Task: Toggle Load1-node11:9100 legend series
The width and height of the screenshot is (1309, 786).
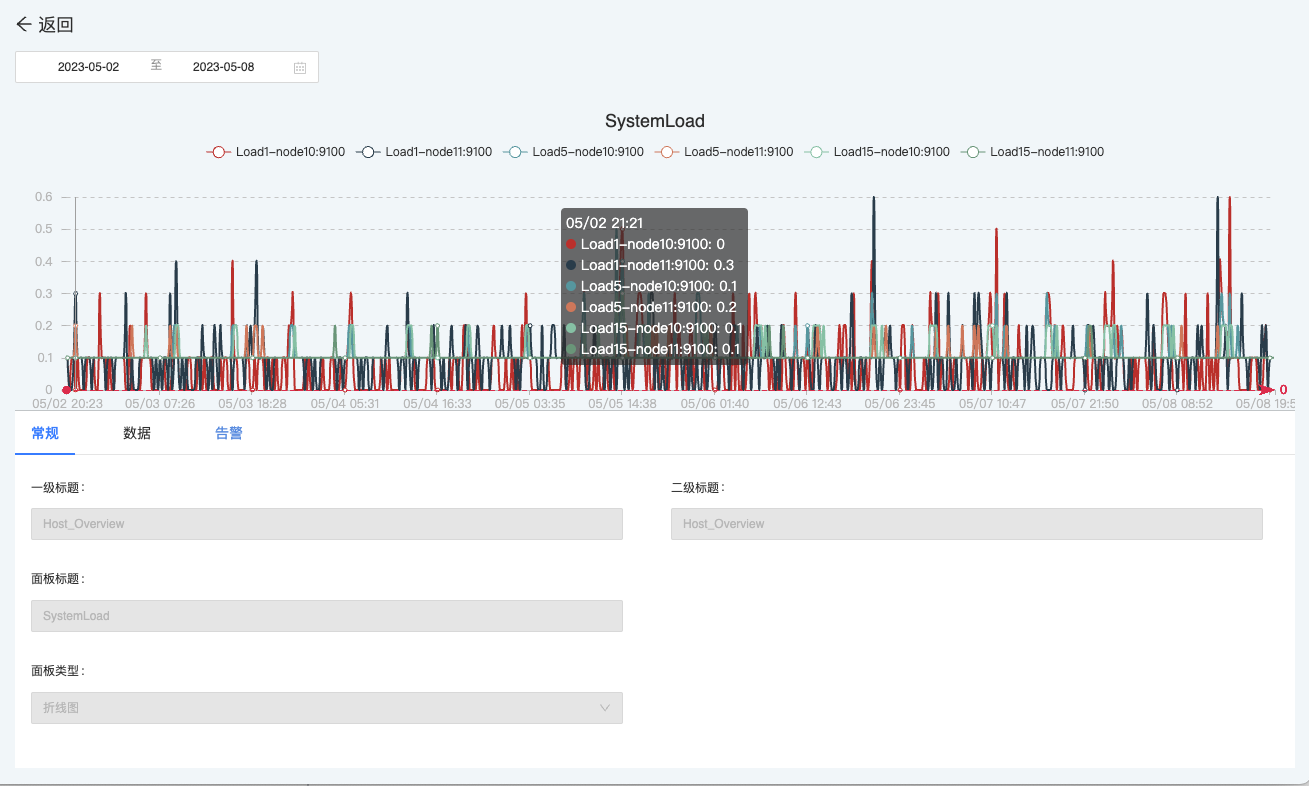Action: coord(424,152)
